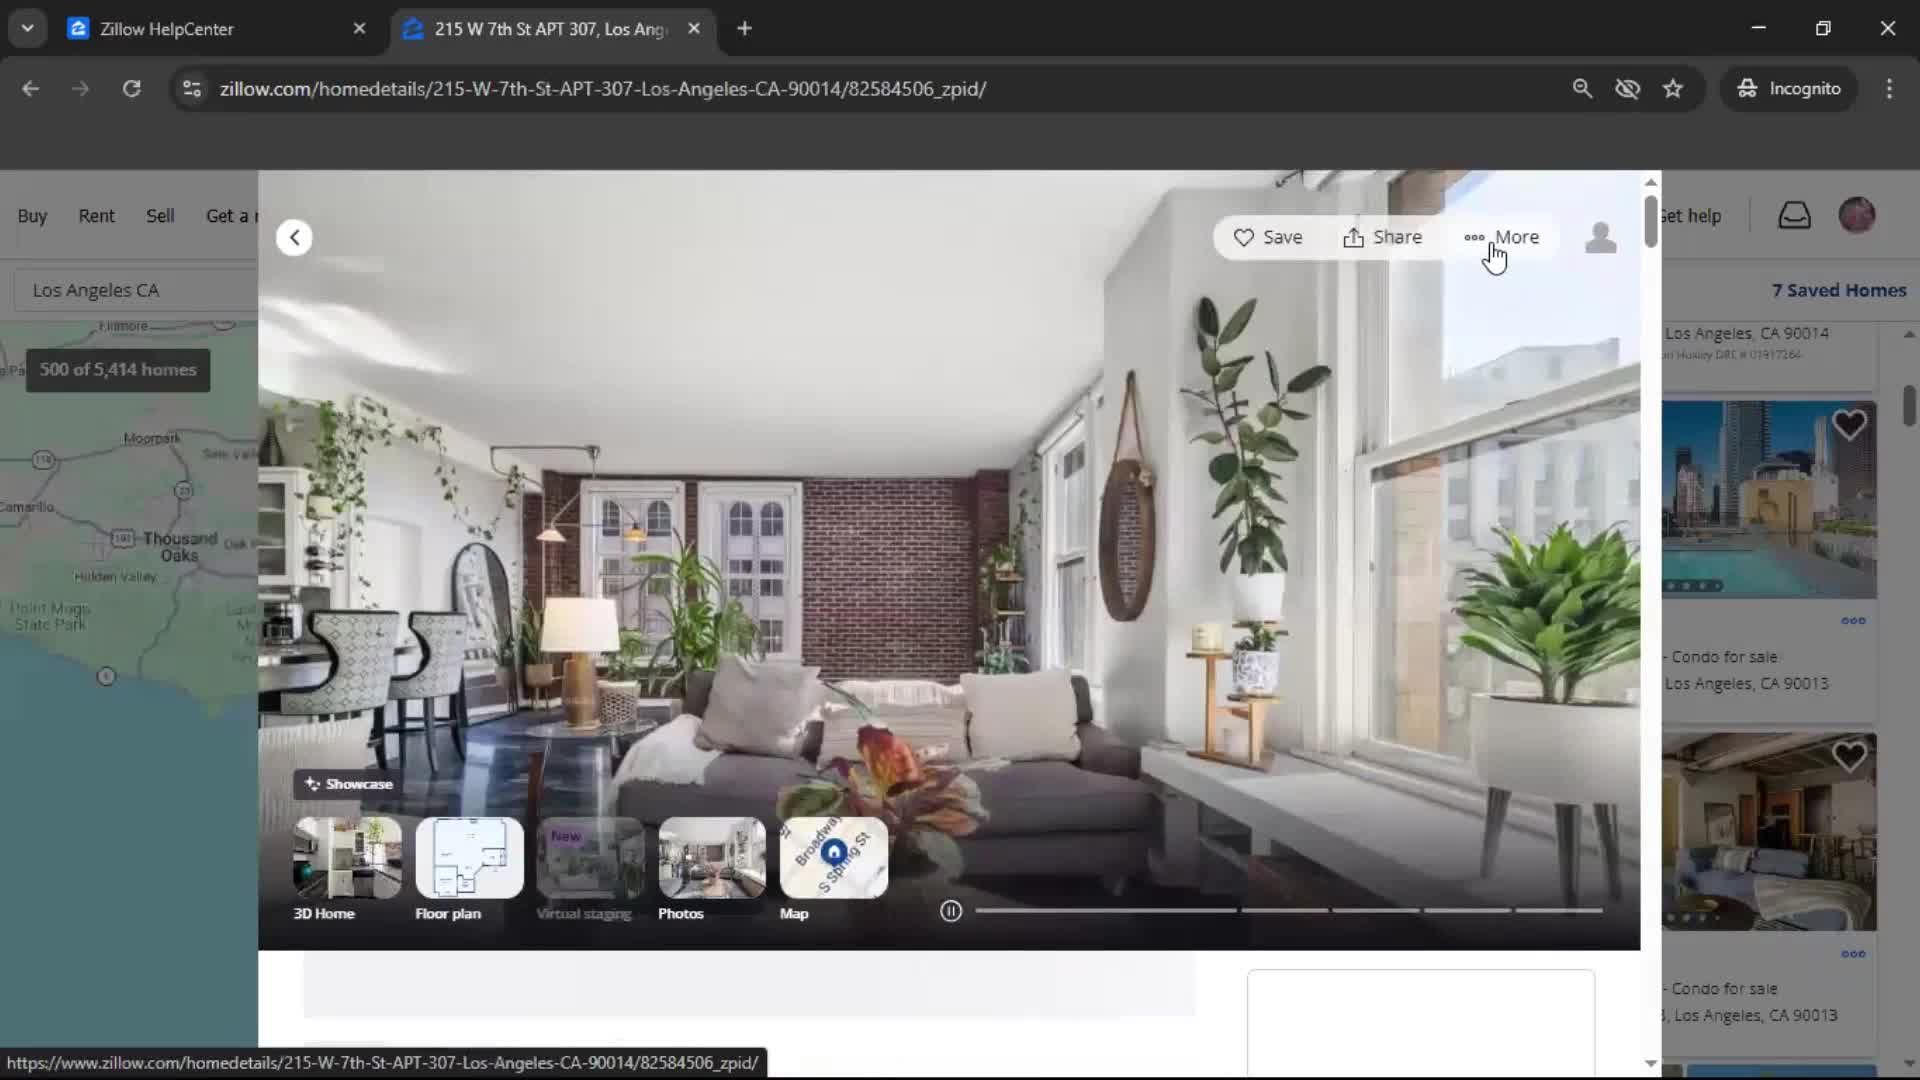Save the listing with the heart toggle
The height and width of the screenshot is (1080, 1920).
(1269, 237)
